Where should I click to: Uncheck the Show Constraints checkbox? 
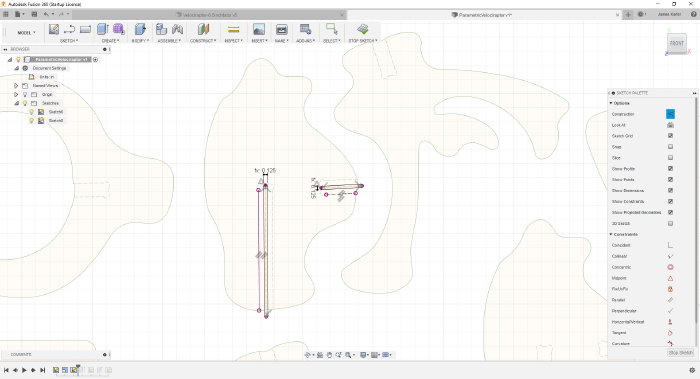(x=670, y=201)
